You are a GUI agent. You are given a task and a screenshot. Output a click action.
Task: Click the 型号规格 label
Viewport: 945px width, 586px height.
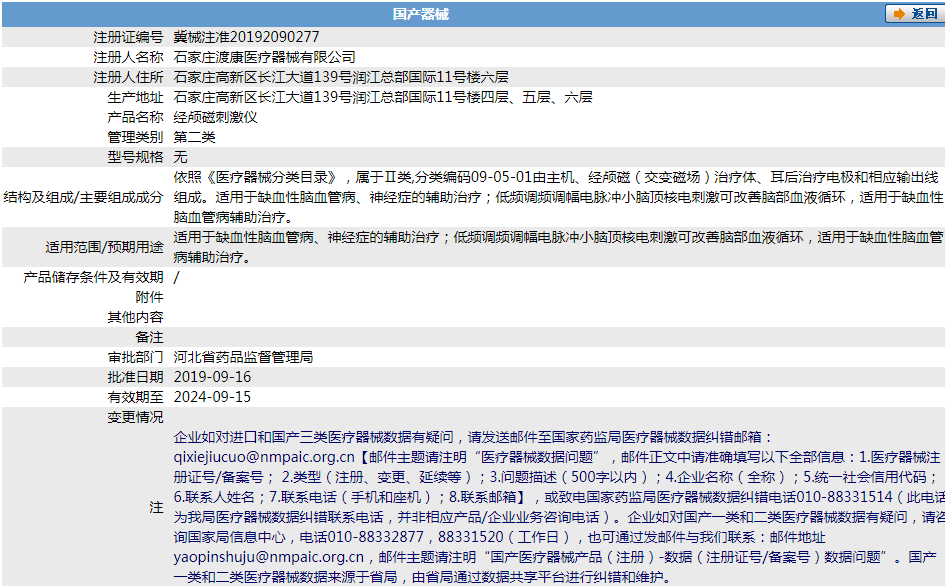pos(135,157)
